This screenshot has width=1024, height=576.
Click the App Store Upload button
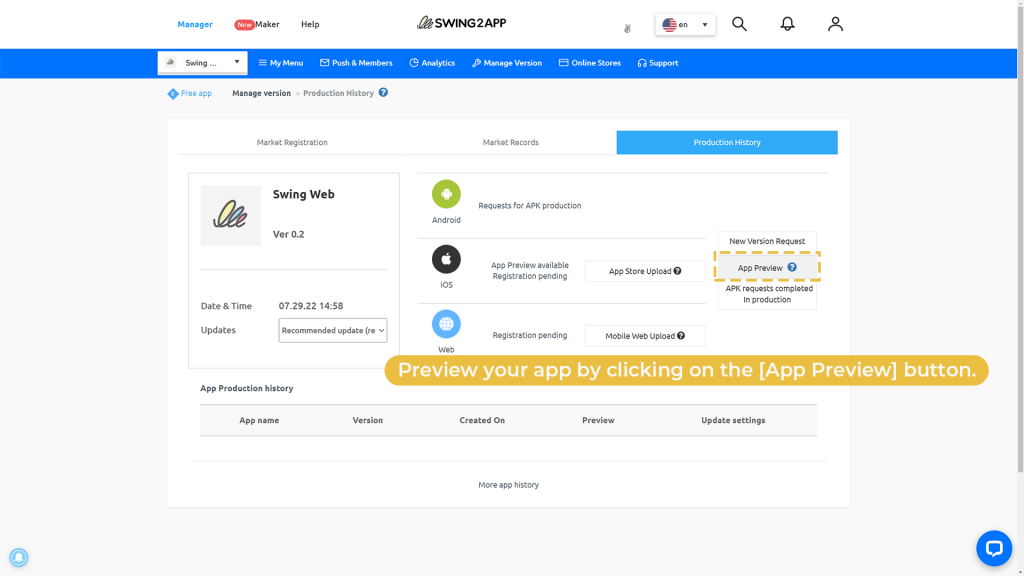coord(645,271)
